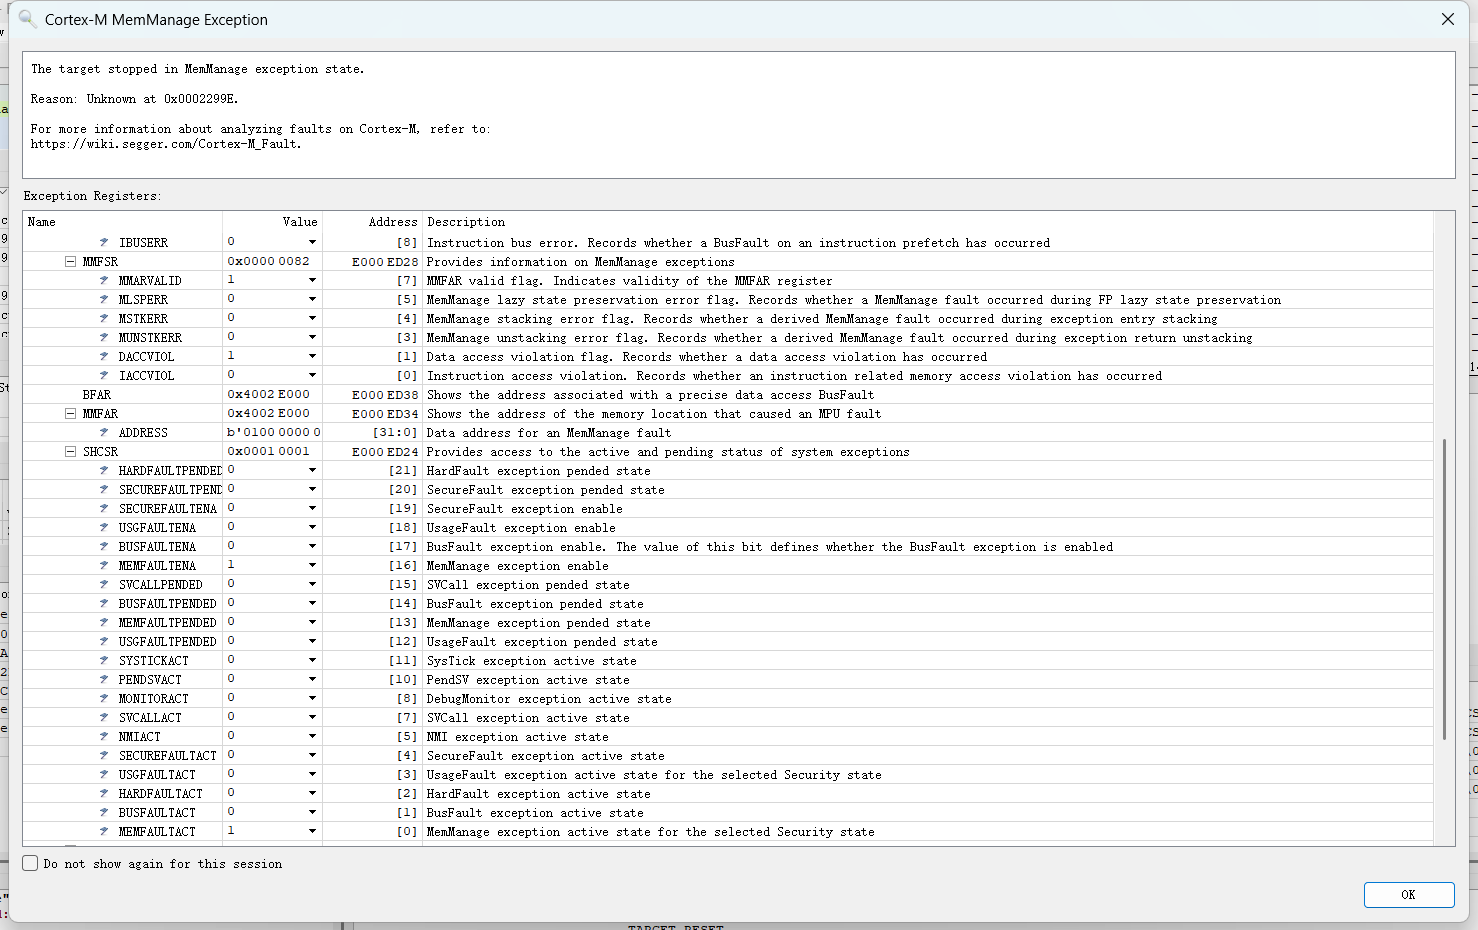Click the SVCALLPENDED edit icon

(104, 584)
